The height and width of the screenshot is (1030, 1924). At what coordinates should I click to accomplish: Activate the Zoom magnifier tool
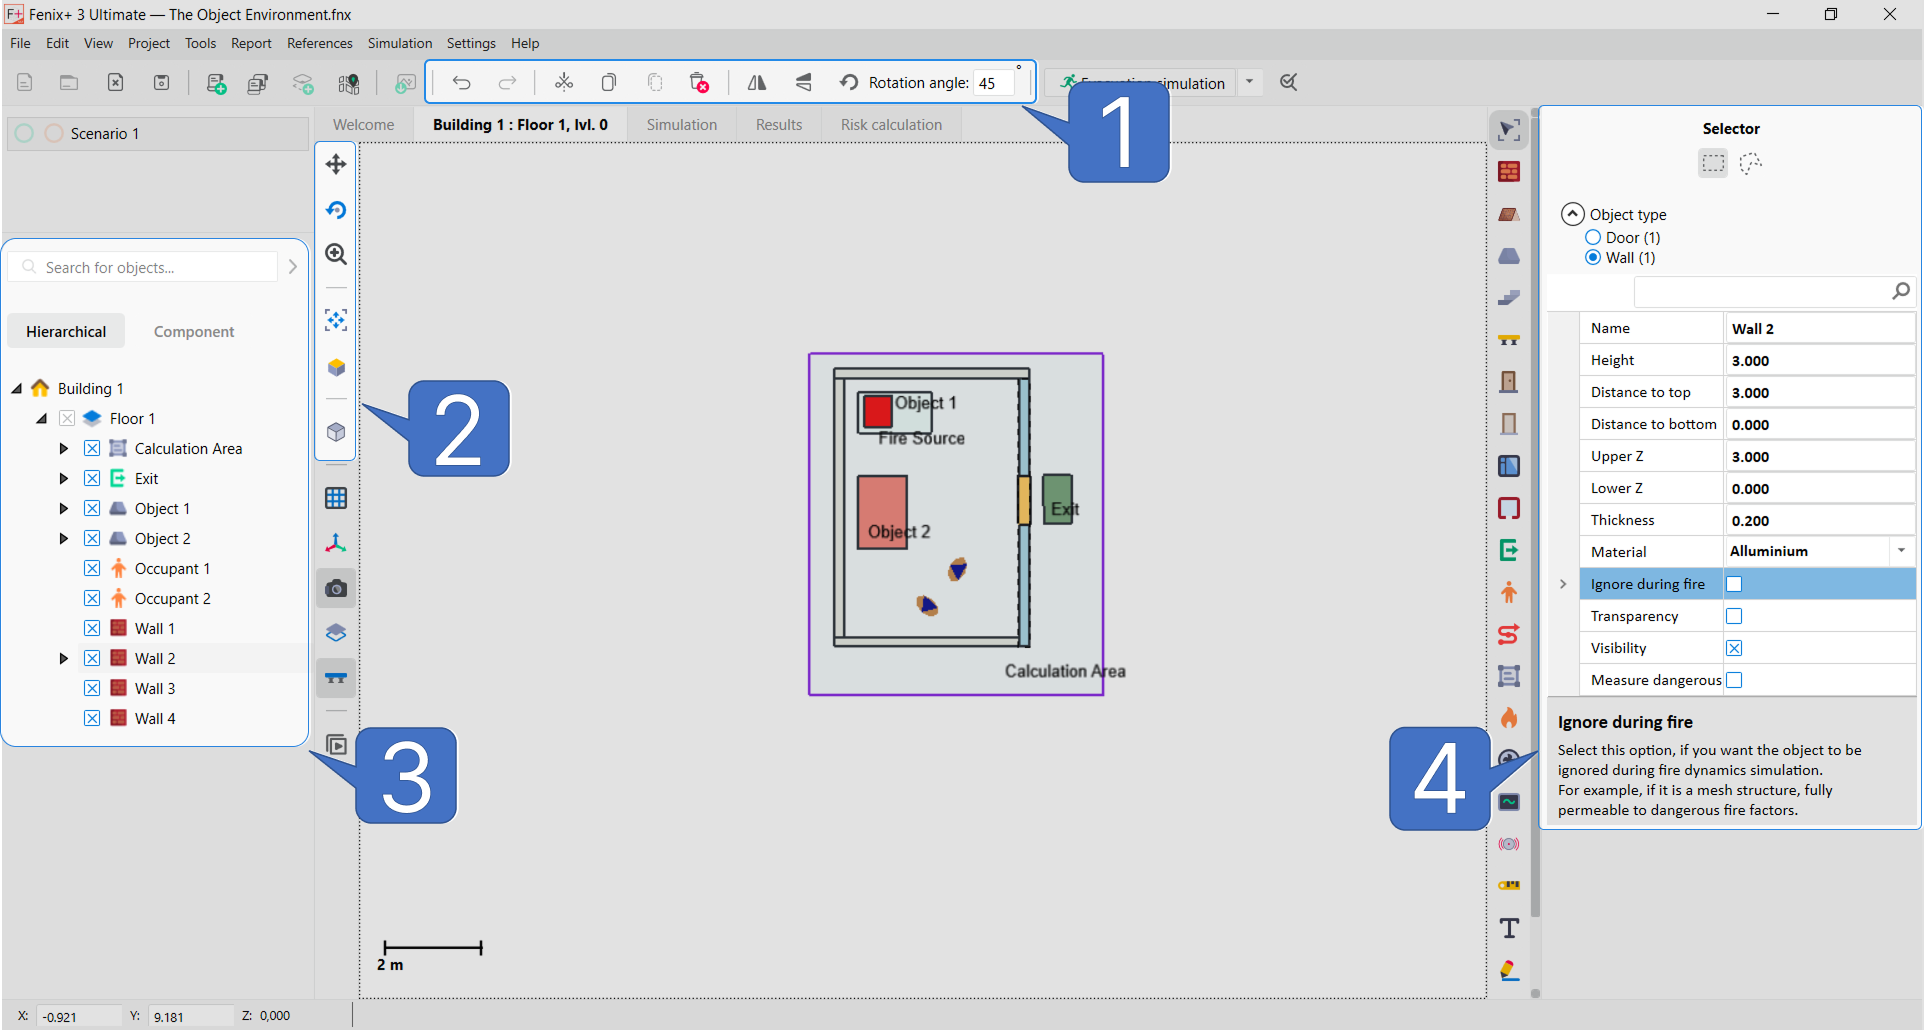[x=336, y=255]
